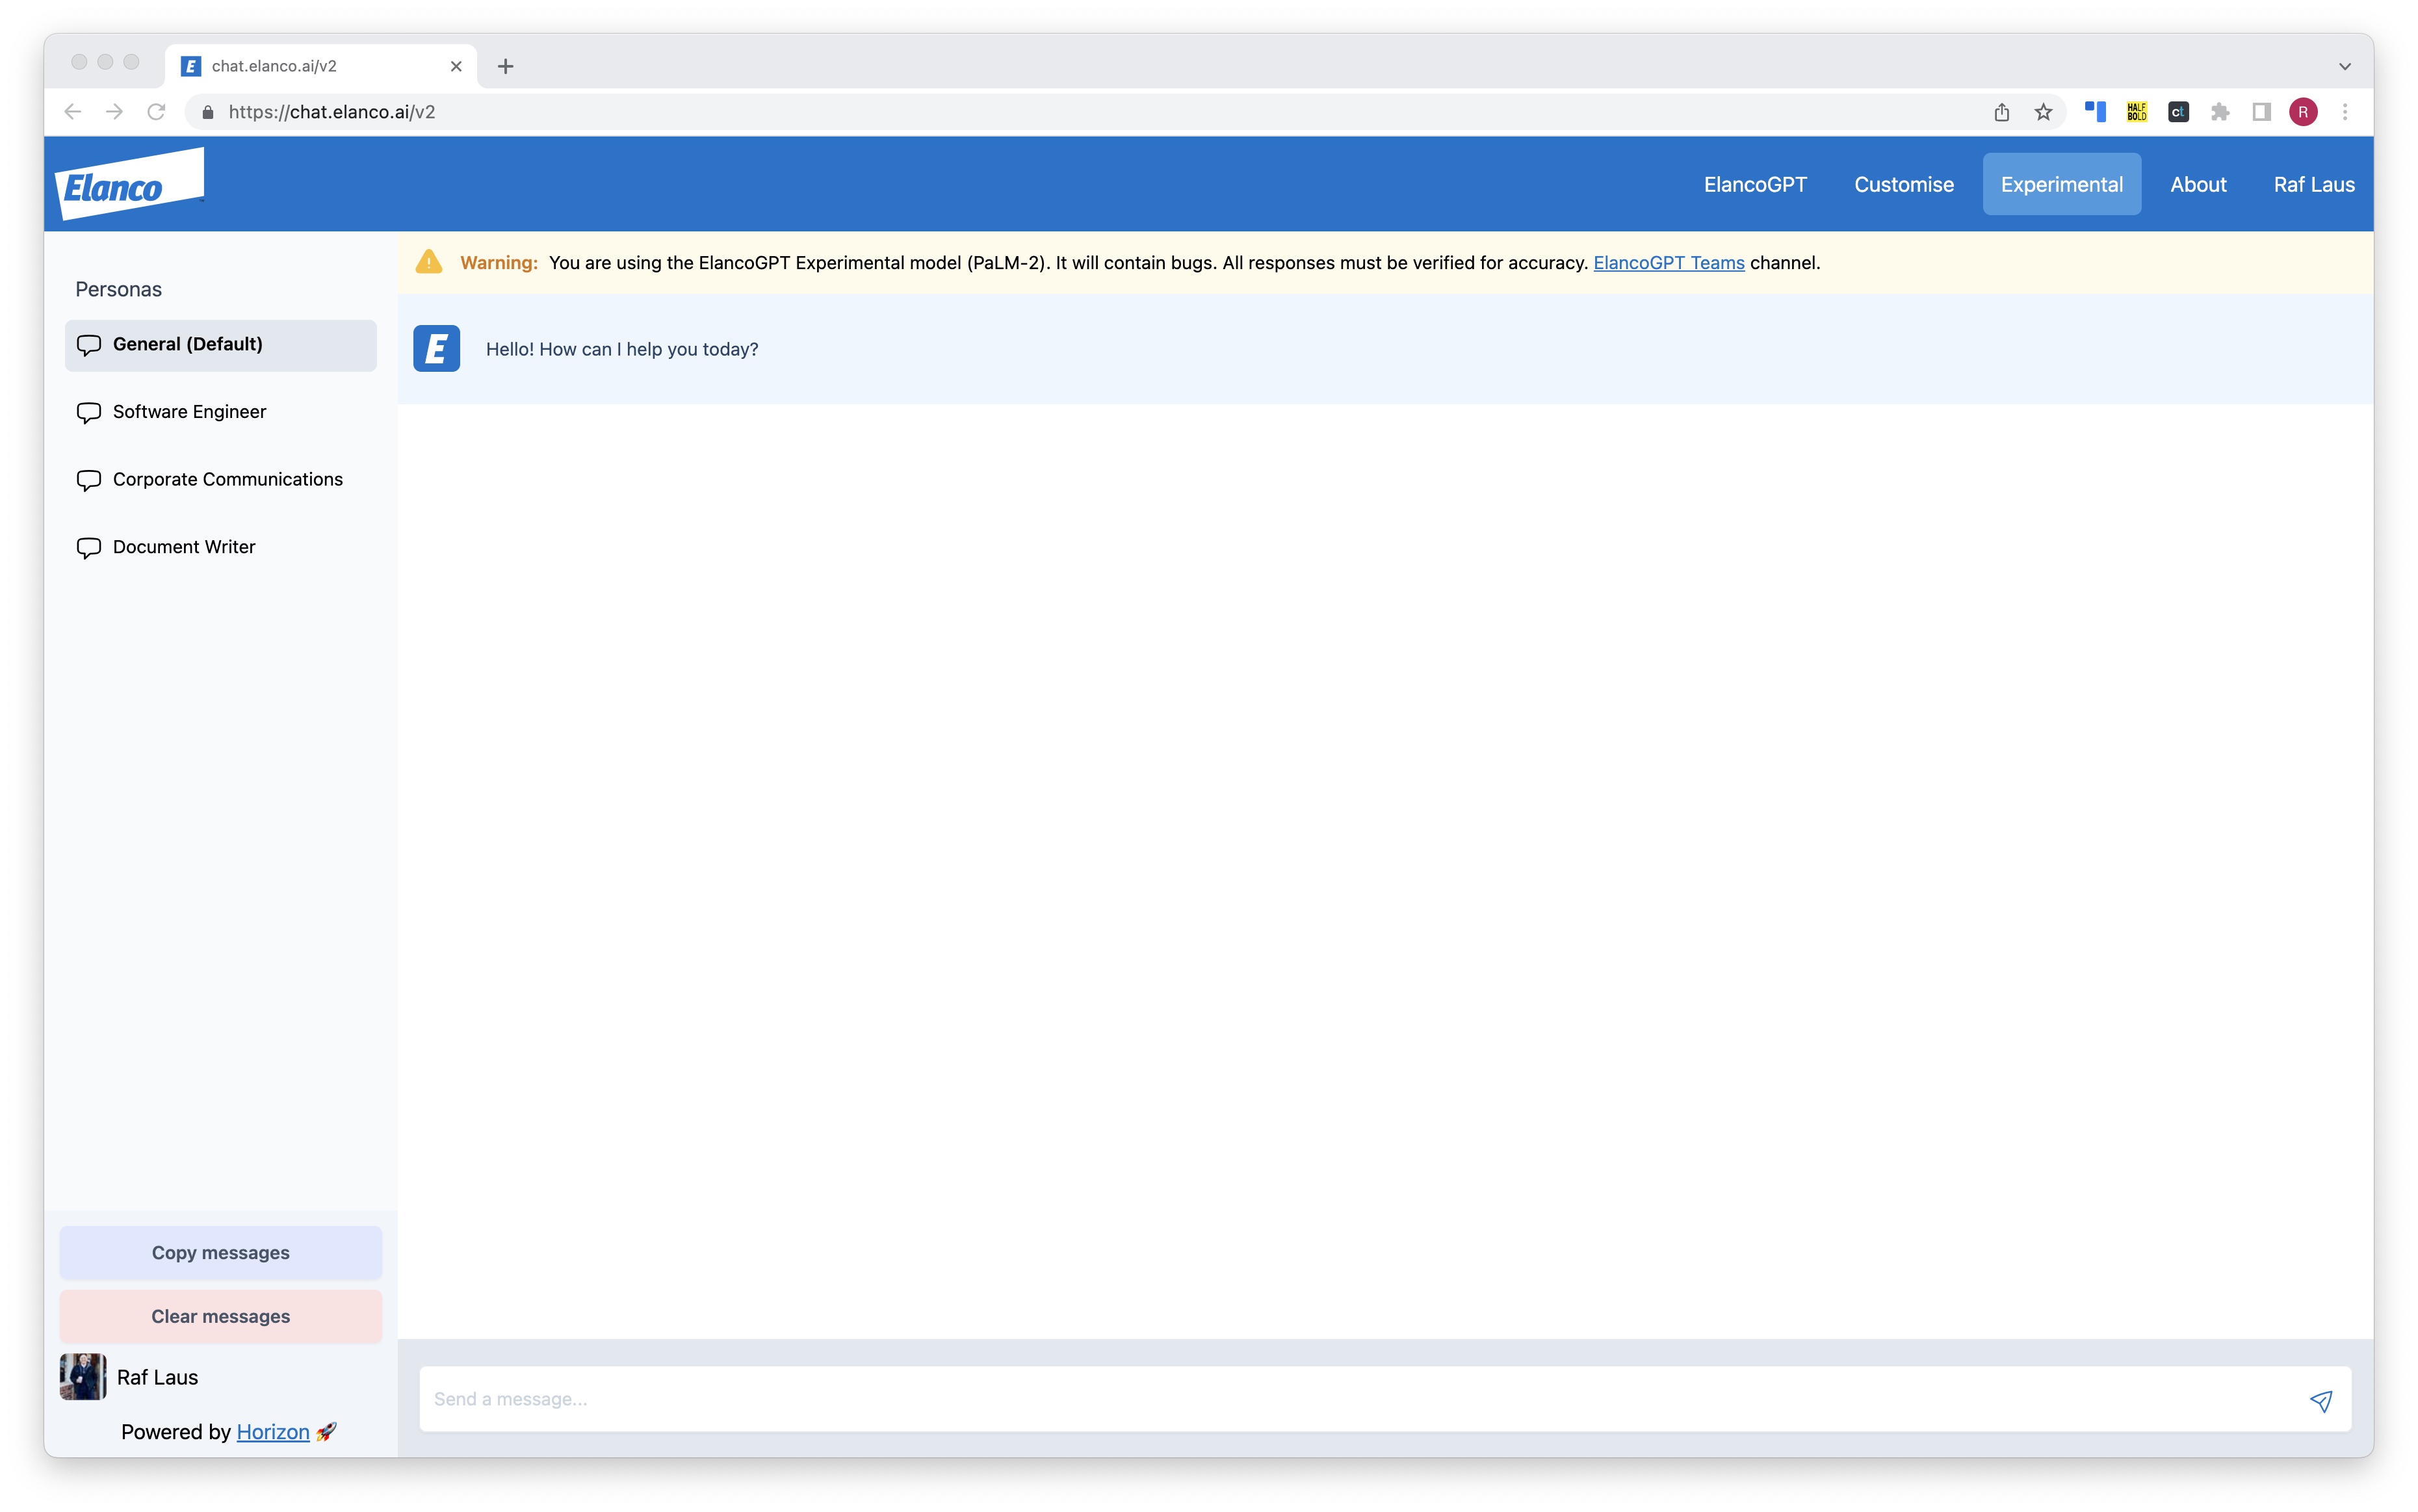Click the ElancoGPT chat avatar icon
This screenshot has width=2418, height=1512.
[435, 348]
